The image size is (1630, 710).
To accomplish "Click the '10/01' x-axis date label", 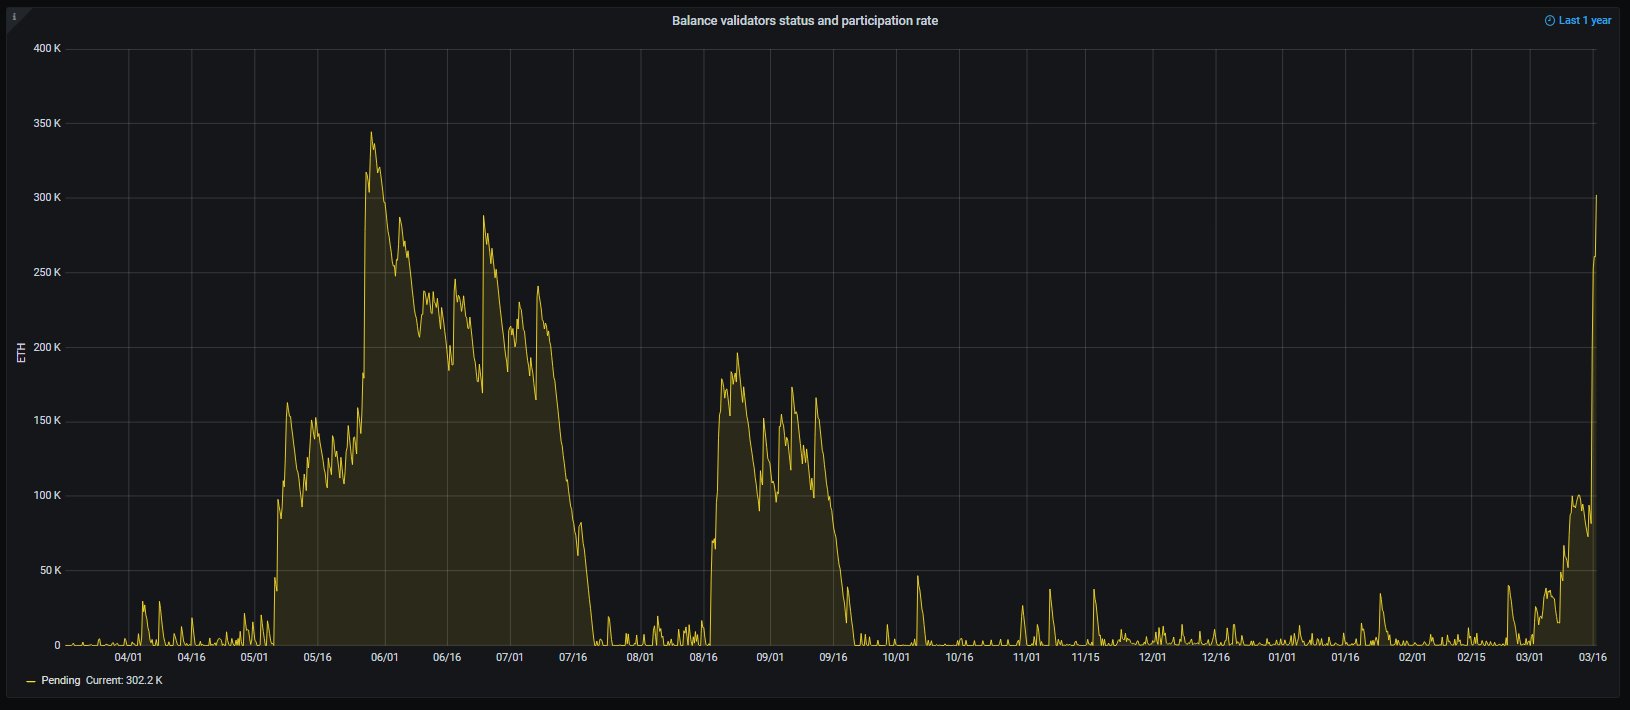I will coord(896,658).
